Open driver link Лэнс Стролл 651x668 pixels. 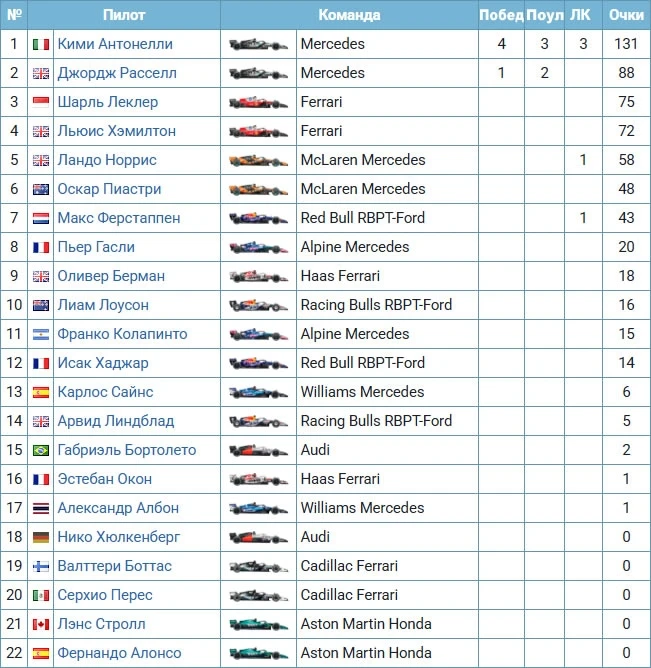(101, 624)
